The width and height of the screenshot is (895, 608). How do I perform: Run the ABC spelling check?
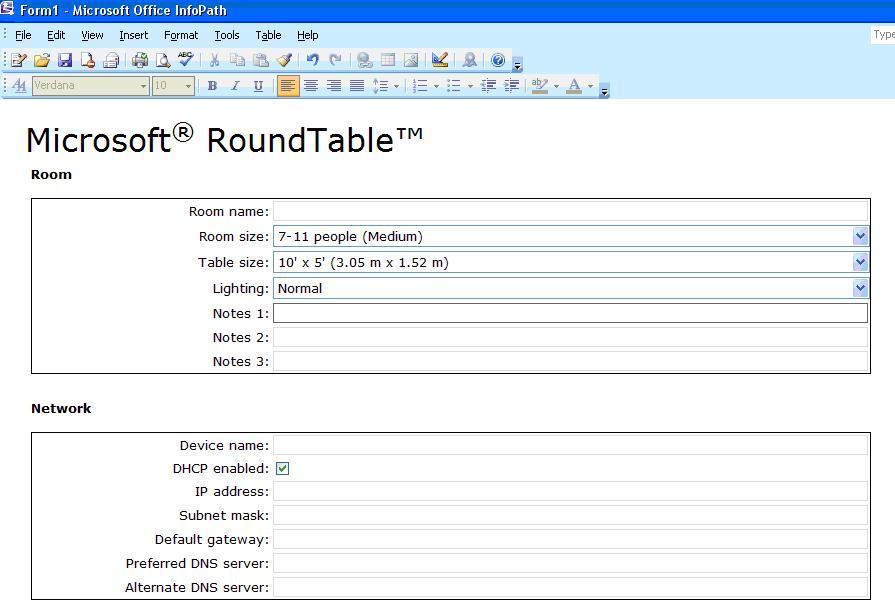click(x=186, y=60)
